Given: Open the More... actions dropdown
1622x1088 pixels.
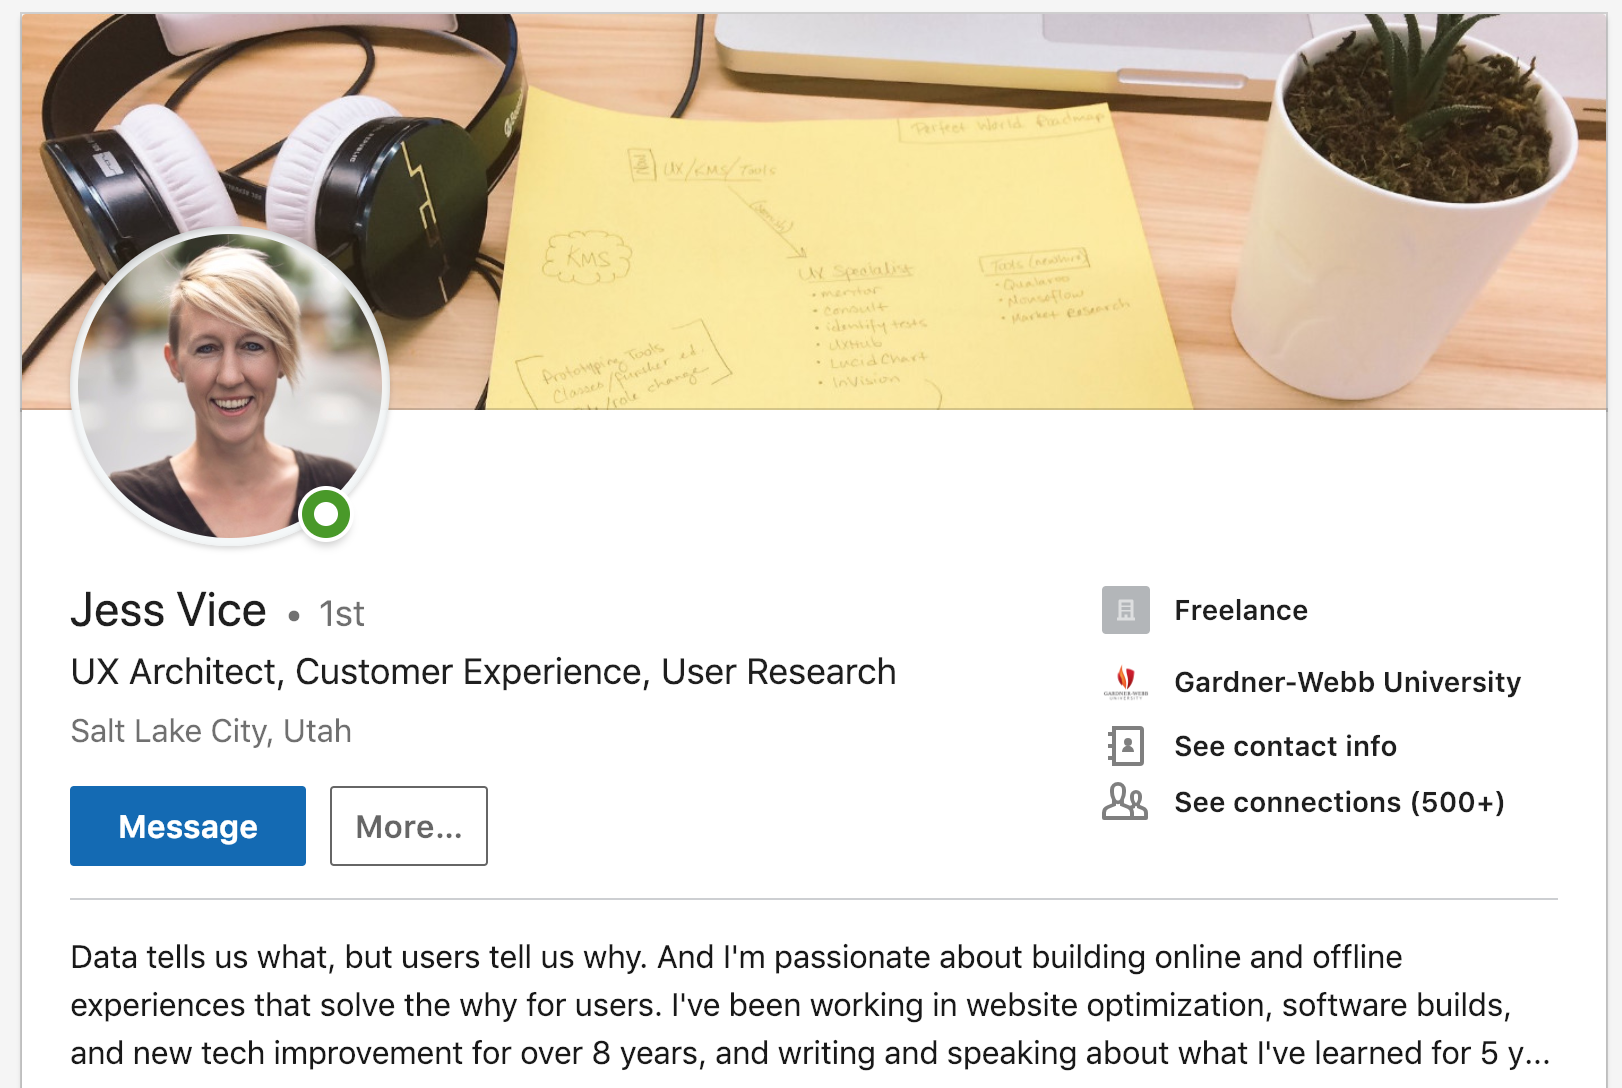Looking at the screenshot, I should 409,826.
